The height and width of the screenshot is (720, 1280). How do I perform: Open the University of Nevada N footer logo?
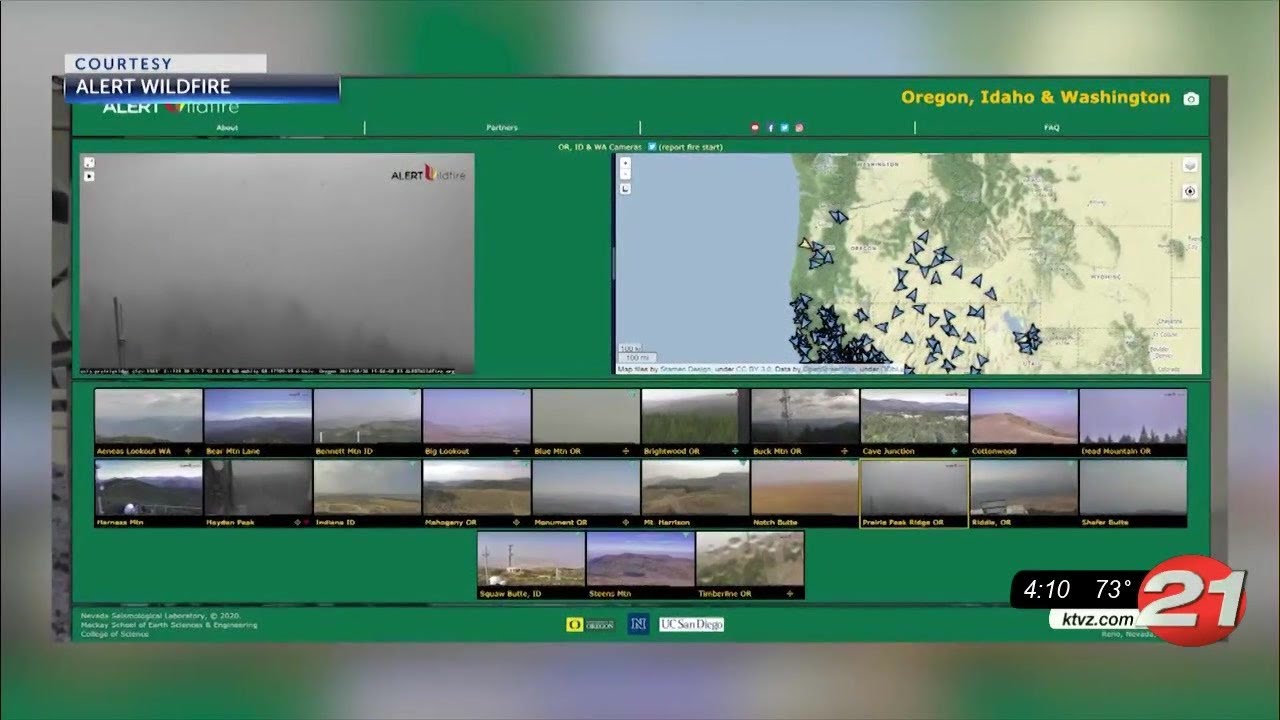[x=638, y=624]
